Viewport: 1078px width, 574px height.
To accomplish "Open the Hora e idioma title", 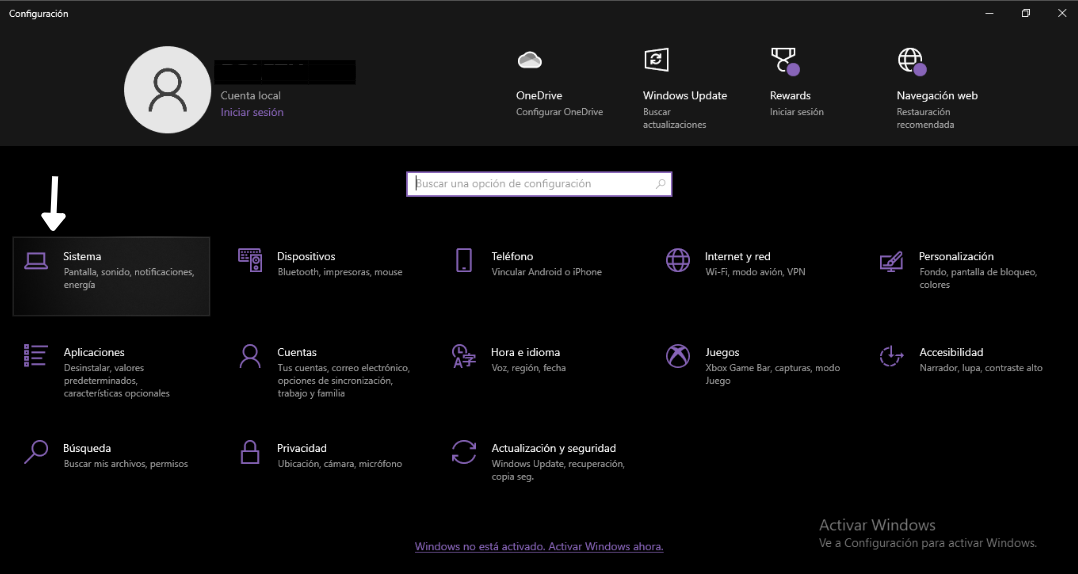I will tap(525, 352).
